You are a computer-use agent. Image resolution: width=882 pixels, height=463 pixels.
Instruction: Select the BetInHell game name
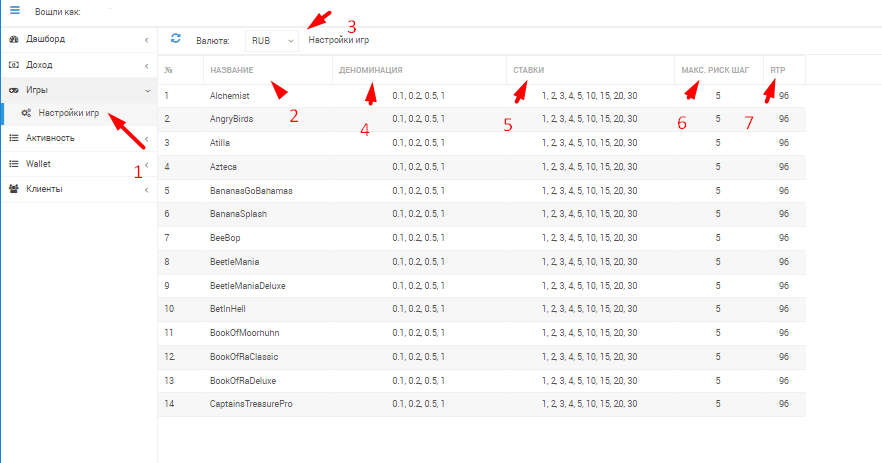228,309
